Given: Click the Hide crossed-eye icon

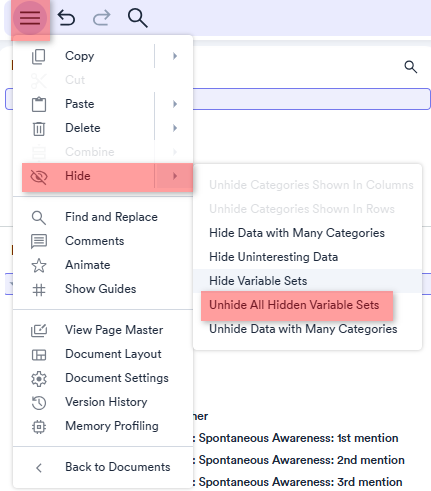Looking at the screenshot, I should coord(39,176).
